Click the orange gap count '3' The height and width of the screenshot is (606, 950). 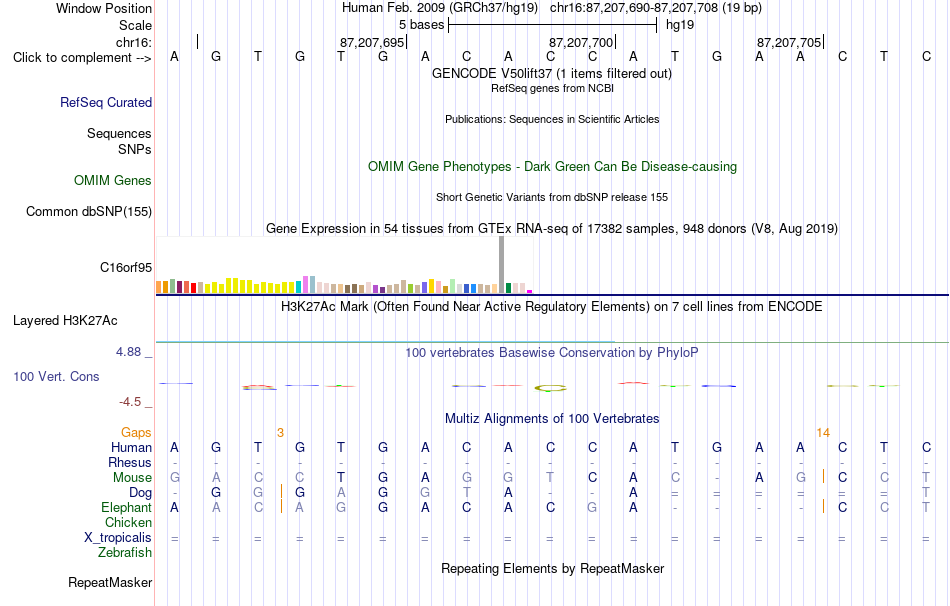pos(280,433)
